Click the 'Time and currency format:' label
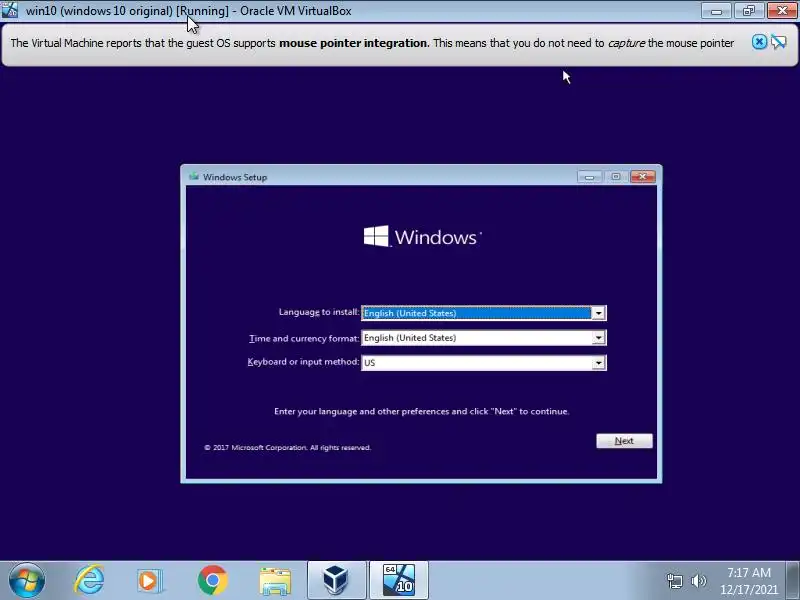The width and height of the screenshot is (800, 600). point(304,338)
